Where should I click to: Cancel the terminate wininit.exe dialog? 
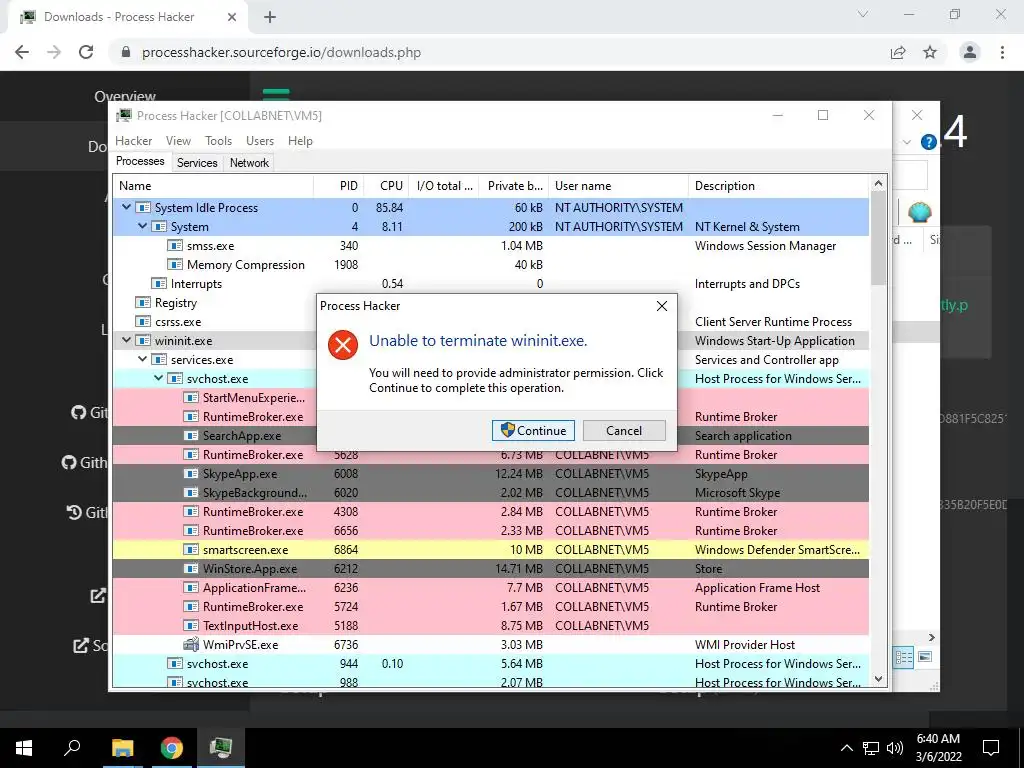pos(624,430)
